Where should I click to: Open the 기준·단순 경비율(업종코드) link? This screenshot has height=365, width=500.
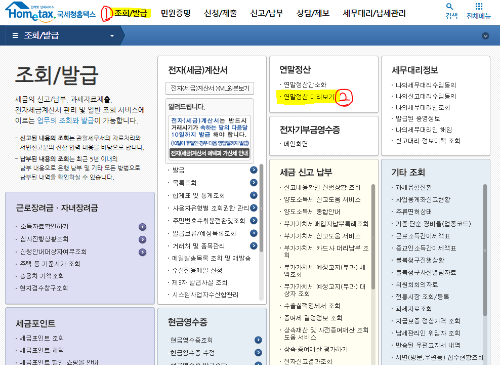[433, 224]
